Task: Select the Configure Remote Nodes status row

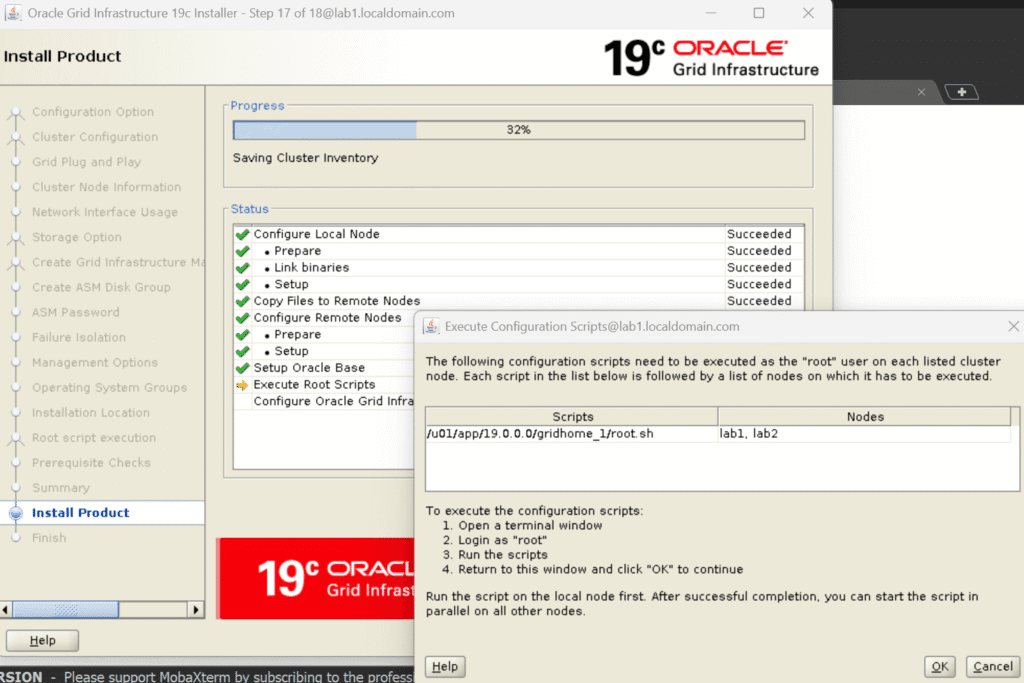Action: [x=324, y=317]
